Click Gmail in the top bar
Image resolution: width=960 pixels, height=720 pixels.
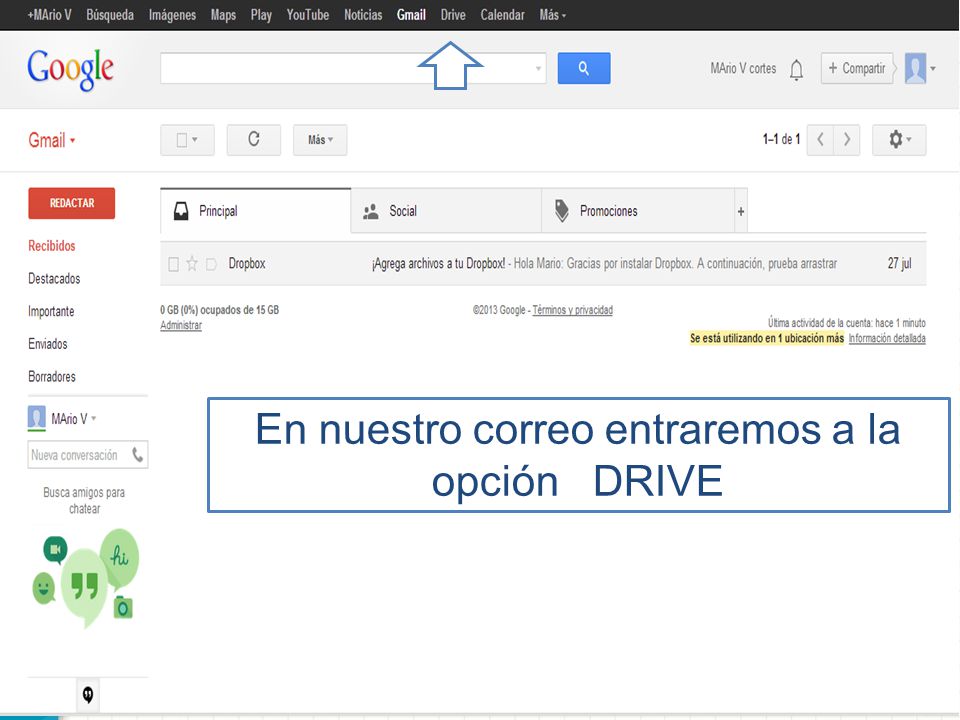click(x=411, y=15)
